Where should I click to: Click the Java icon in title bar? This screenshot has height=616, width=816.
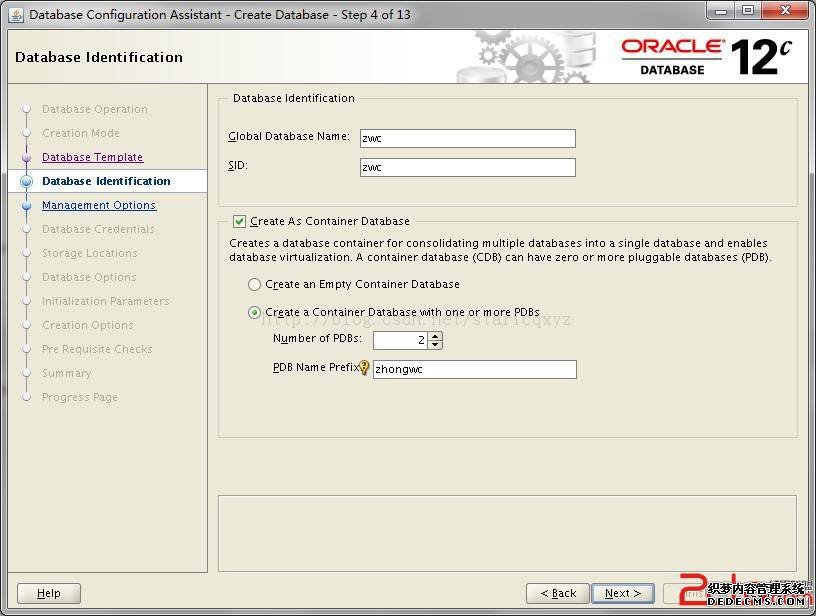(16, 15)
